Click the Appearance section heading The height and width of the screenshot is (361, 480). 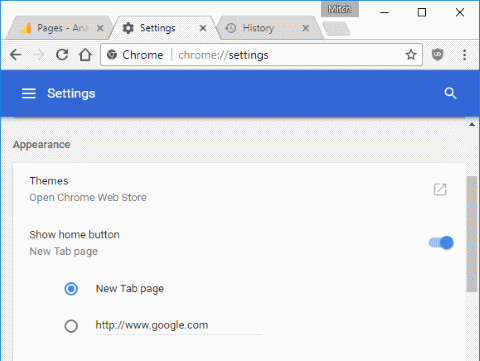click(42, 145)
